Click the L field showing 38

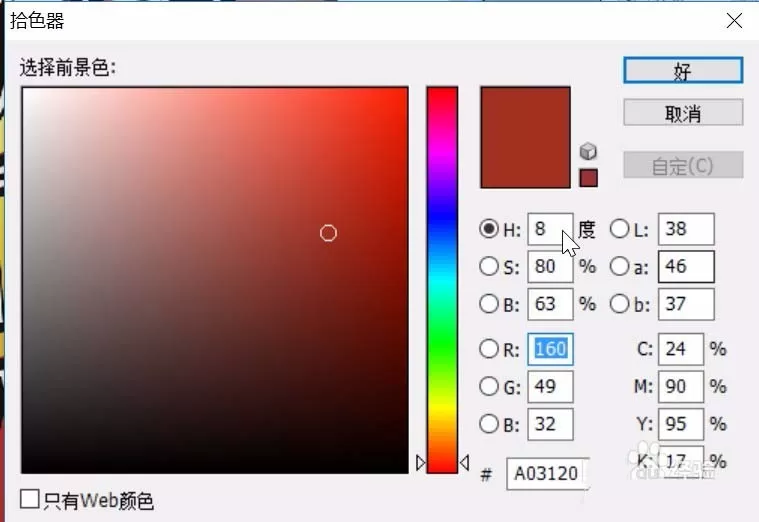click(x=686, y=229)
